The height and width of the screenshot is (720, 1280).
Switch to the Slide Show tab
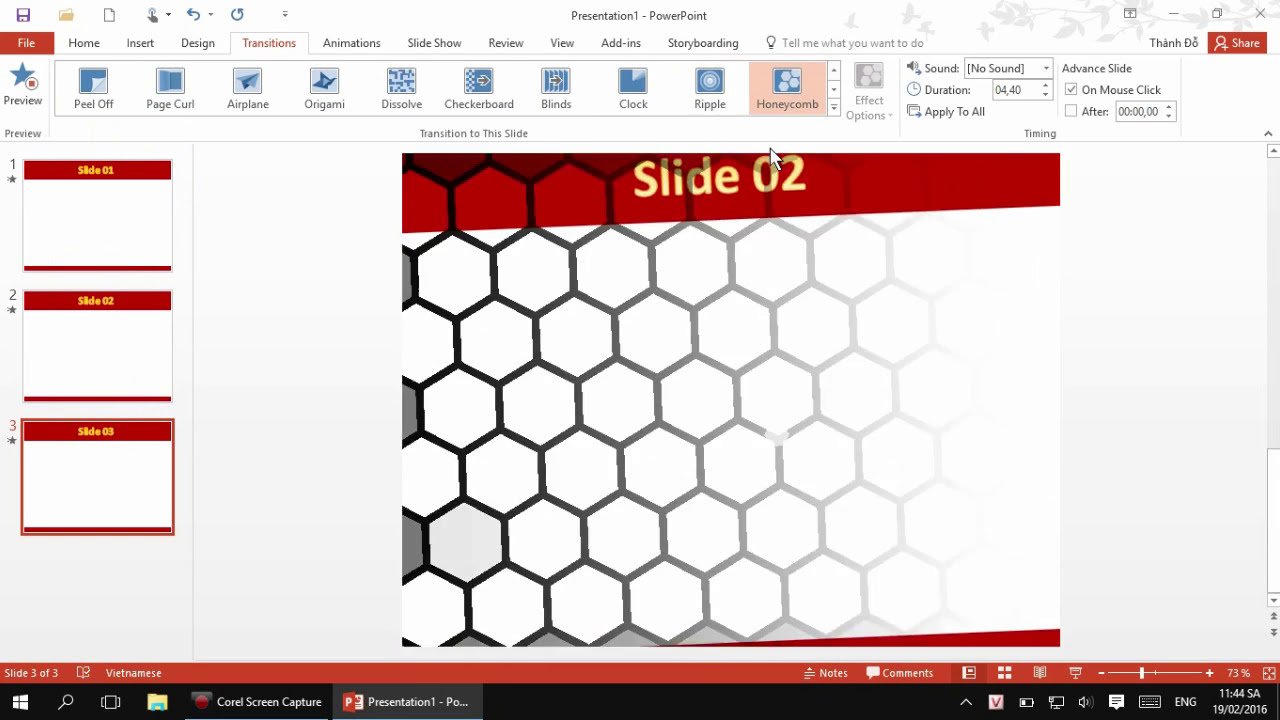(434, 43)
